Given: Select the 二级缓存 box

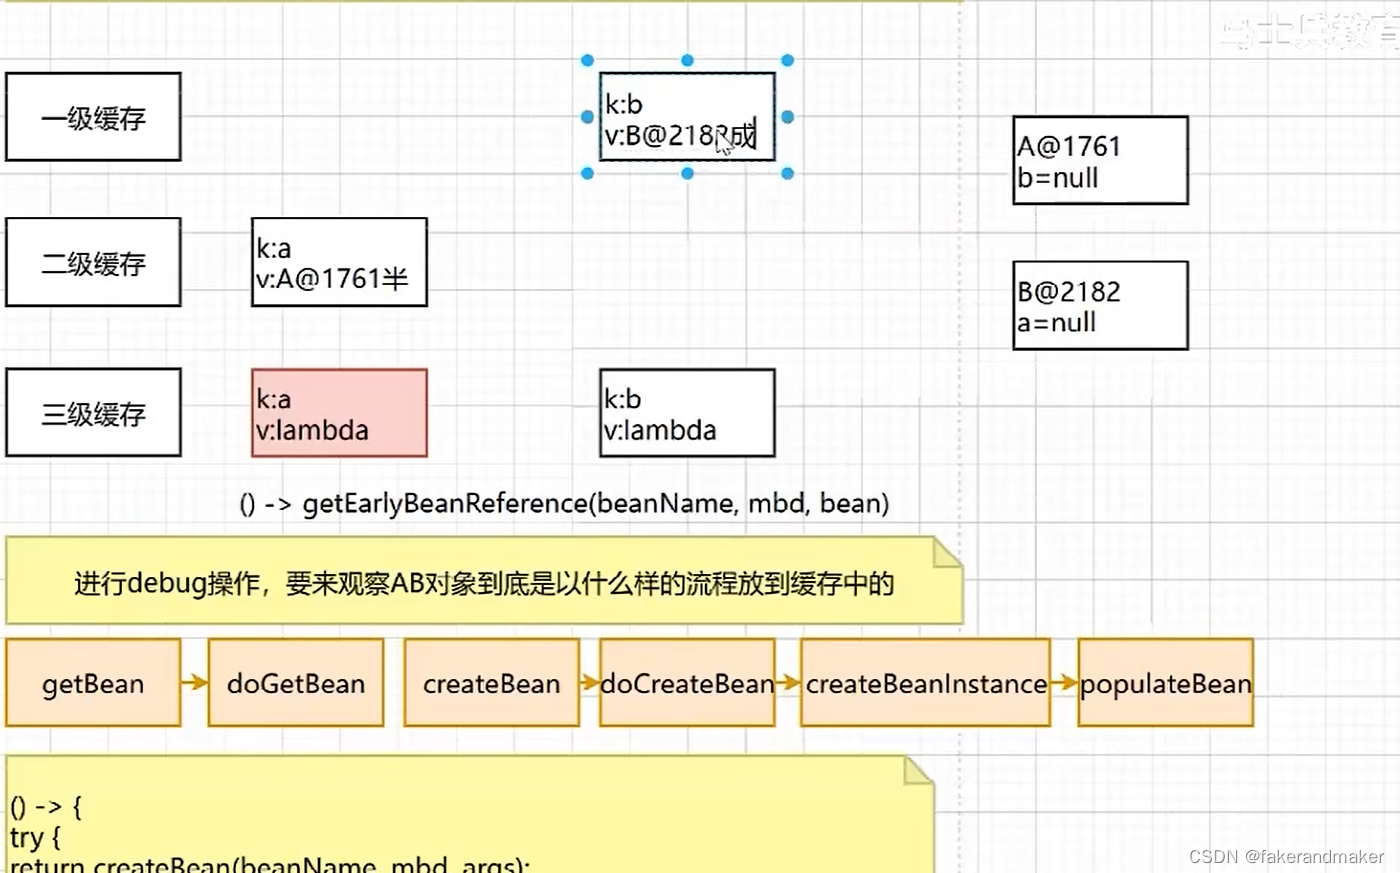Looking at the screenshot, I should tap(93, 262).
